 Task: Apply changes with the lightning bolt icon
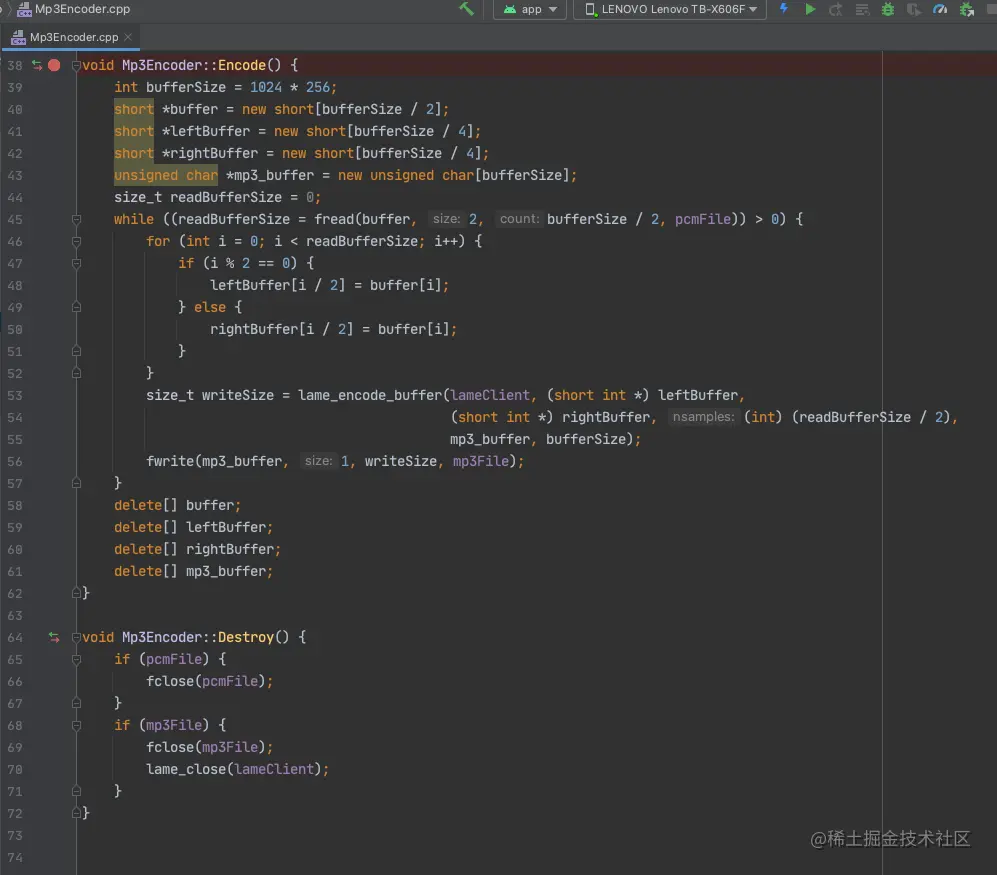784,9
